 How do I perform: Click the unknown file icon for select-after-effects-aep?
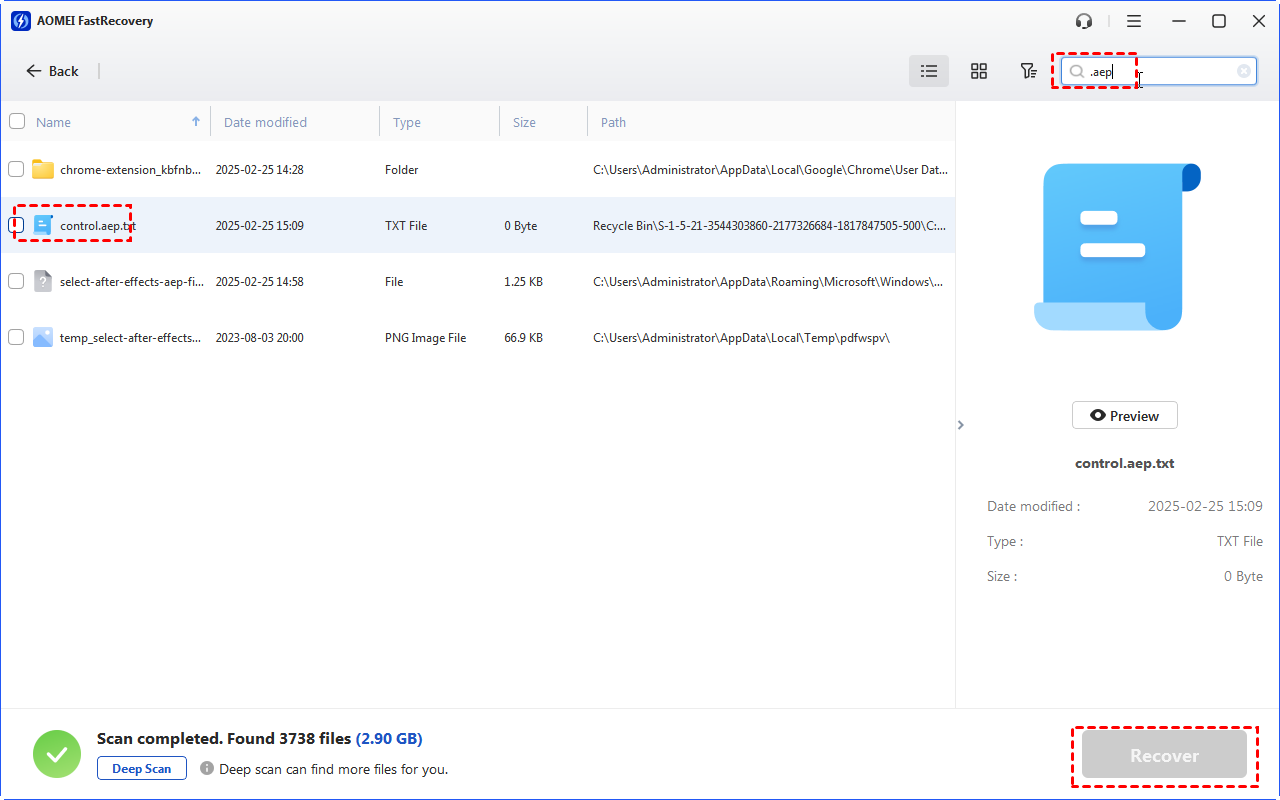pos(42,281)
